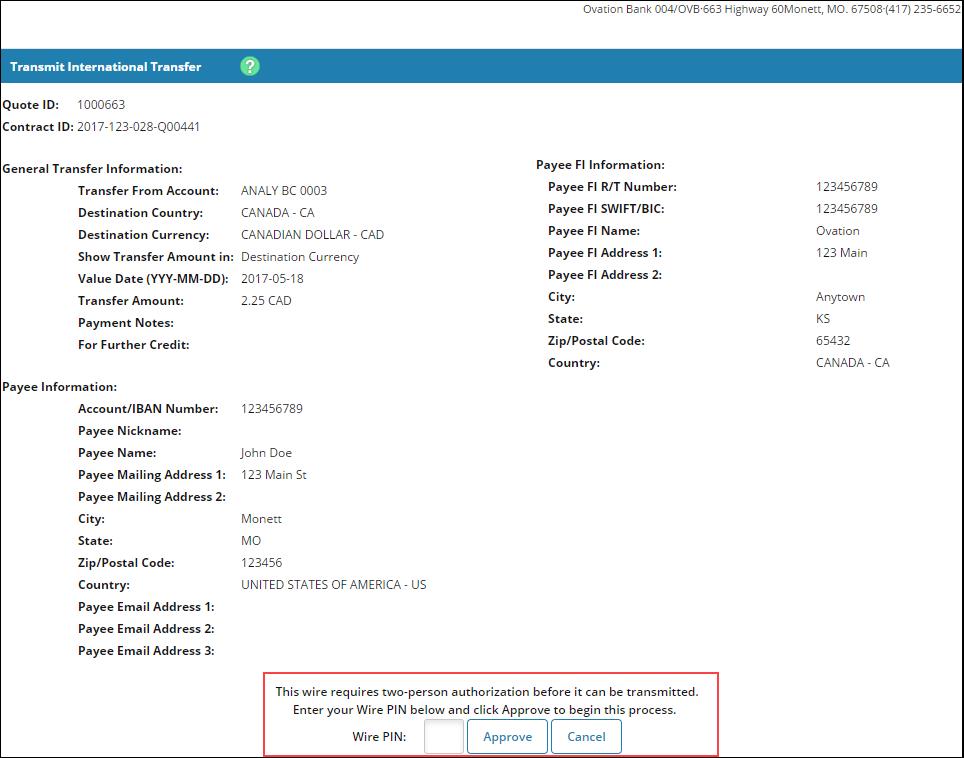Select the Contract ID value 2017-123-028-Q00441
The height and width of the screenshot is (758, 964).
point(138,127)
